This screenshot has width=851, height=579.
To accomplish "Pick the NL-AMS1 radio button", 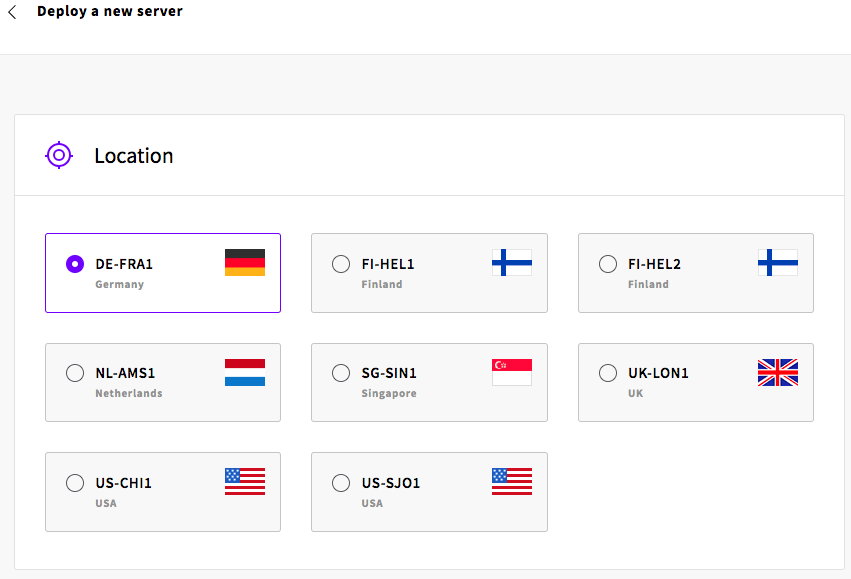I will click(75, 373).
